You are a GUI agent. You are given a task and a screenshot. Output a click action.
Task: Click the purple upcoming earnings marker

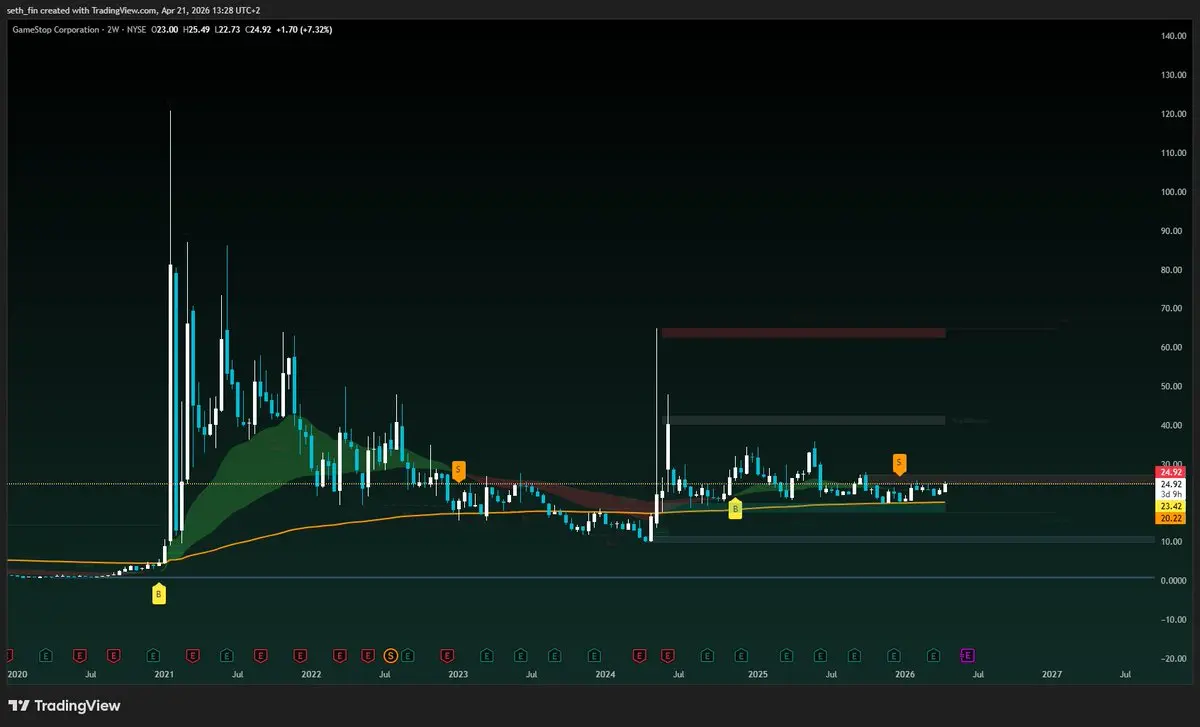(x=967, y=655)
